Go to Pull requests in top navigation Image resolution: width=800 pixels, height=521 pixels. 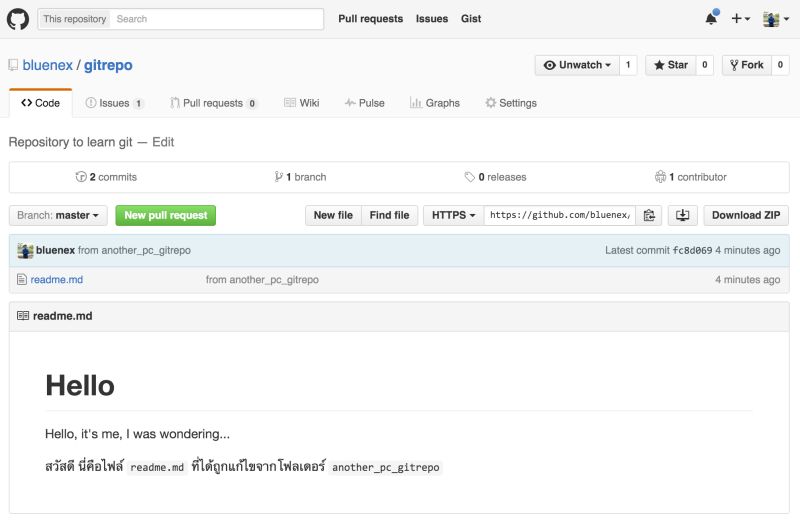click(x=370, y=19)
